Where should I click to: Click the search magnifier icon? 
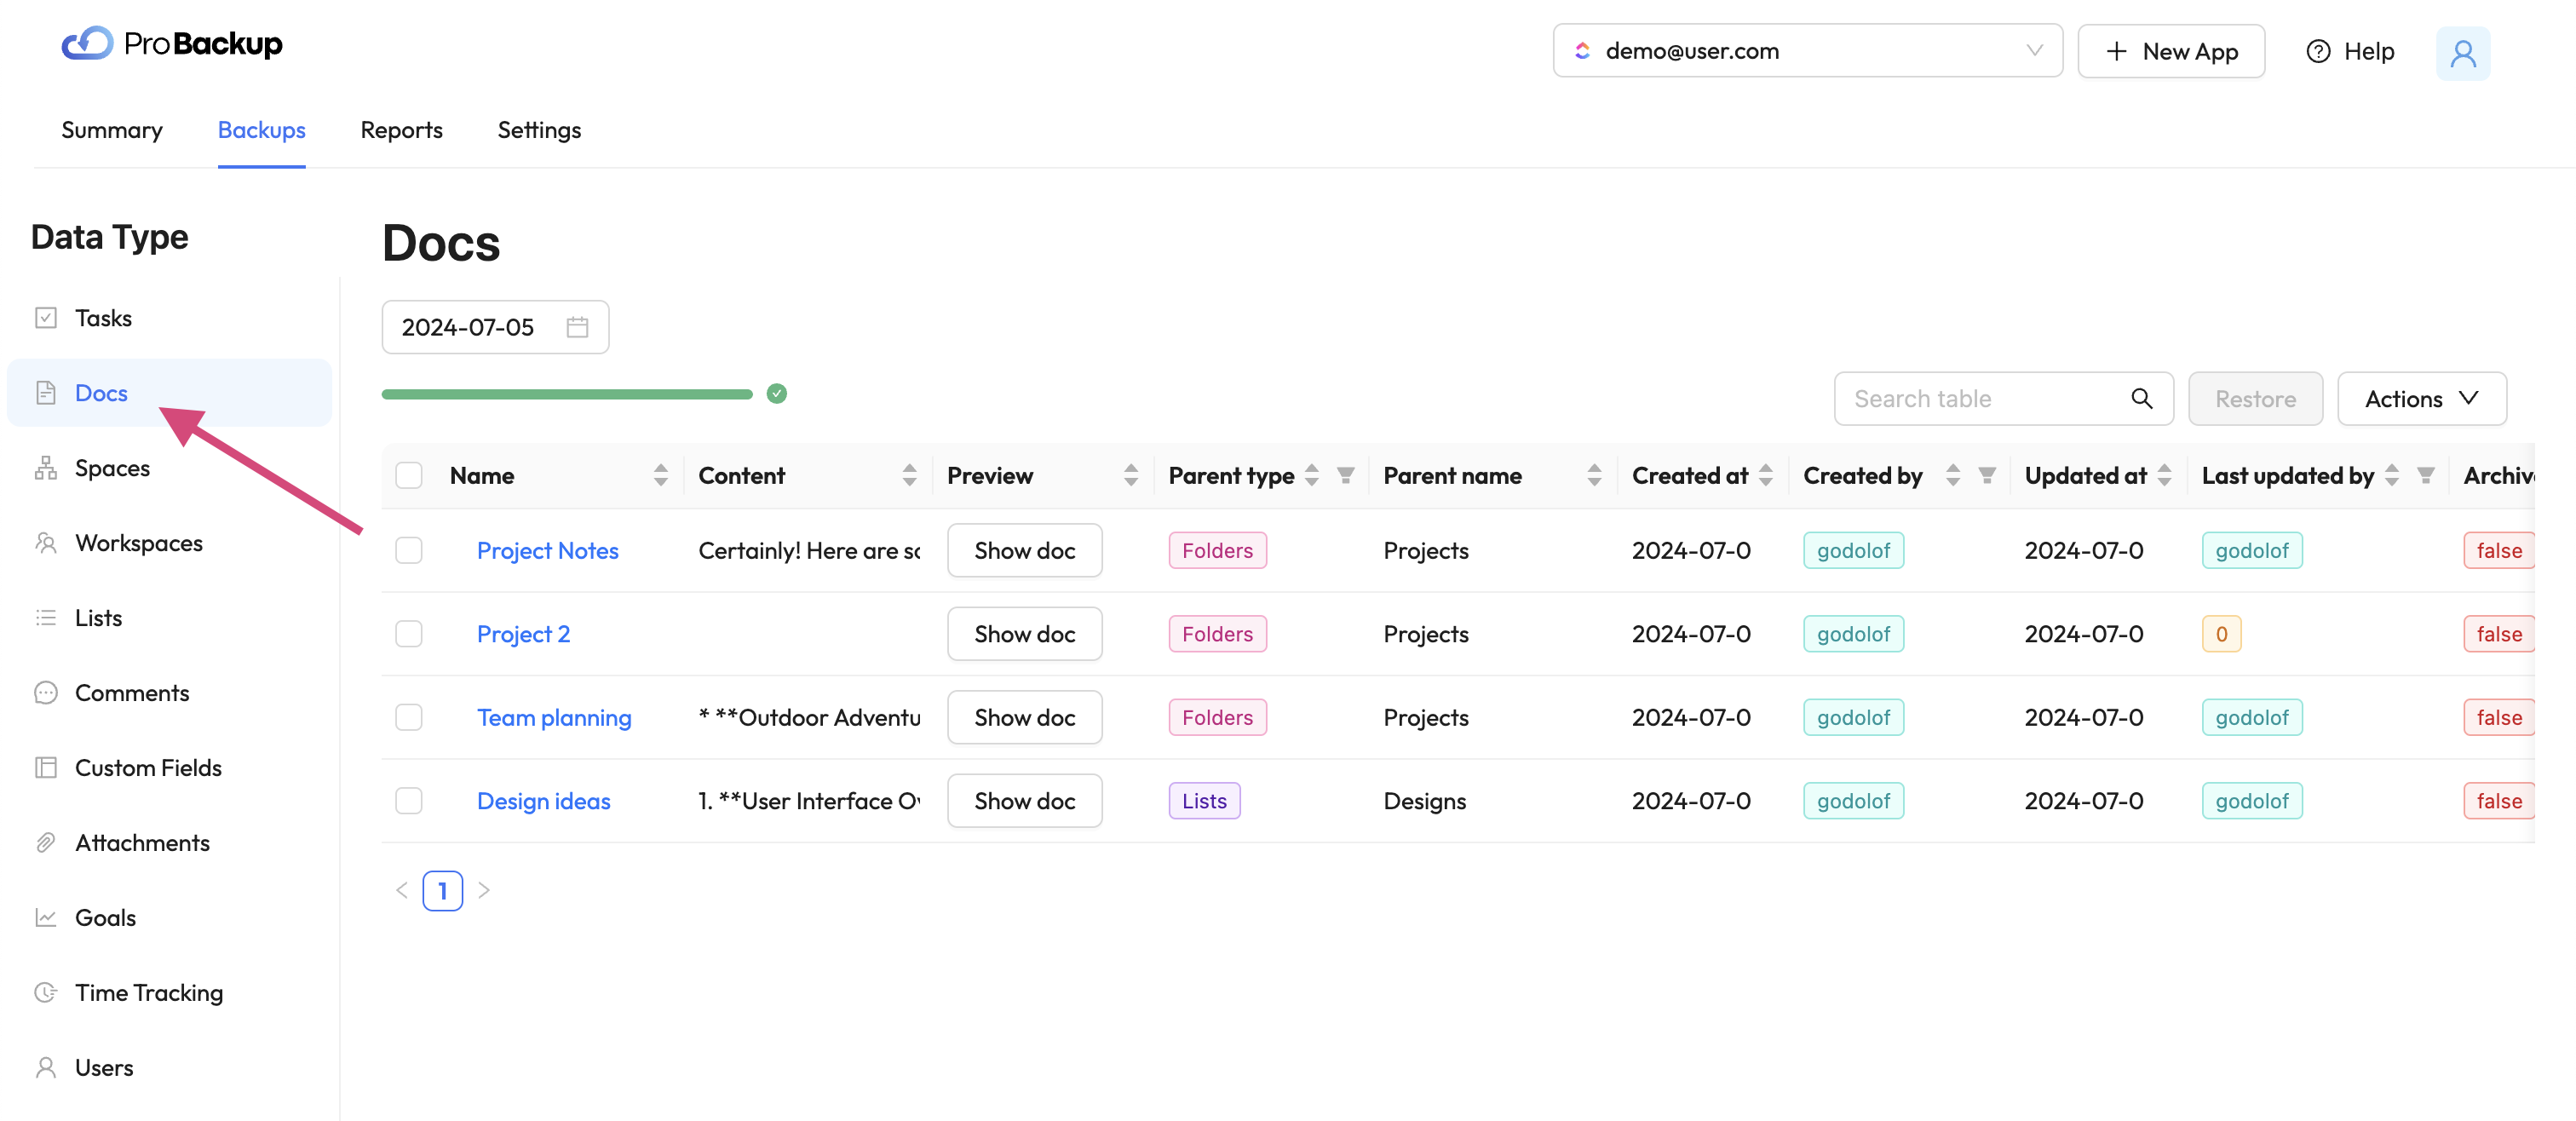[2141, 399]
